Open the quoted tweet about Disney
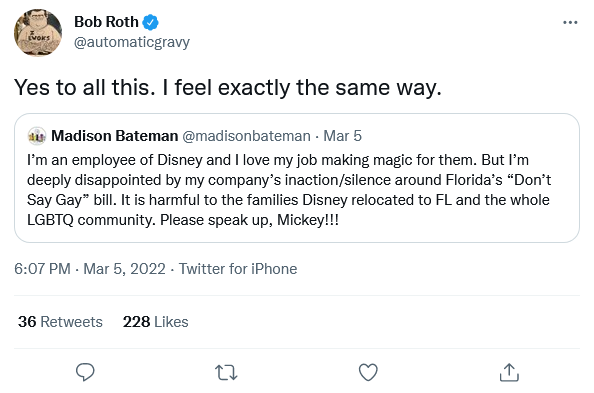 pyautogui.click(x=297, y=178)
